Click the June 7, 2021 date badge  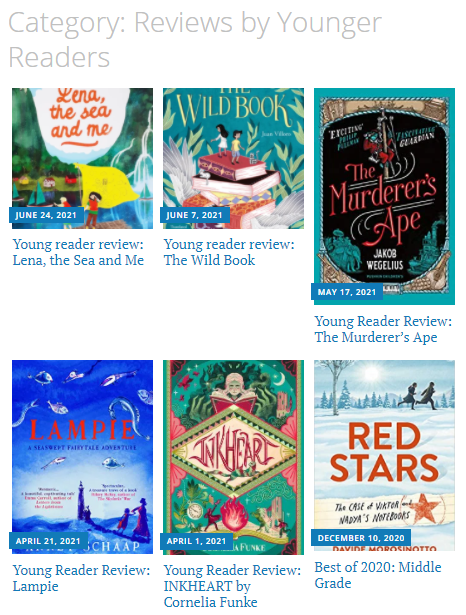(x=195, y=215)
